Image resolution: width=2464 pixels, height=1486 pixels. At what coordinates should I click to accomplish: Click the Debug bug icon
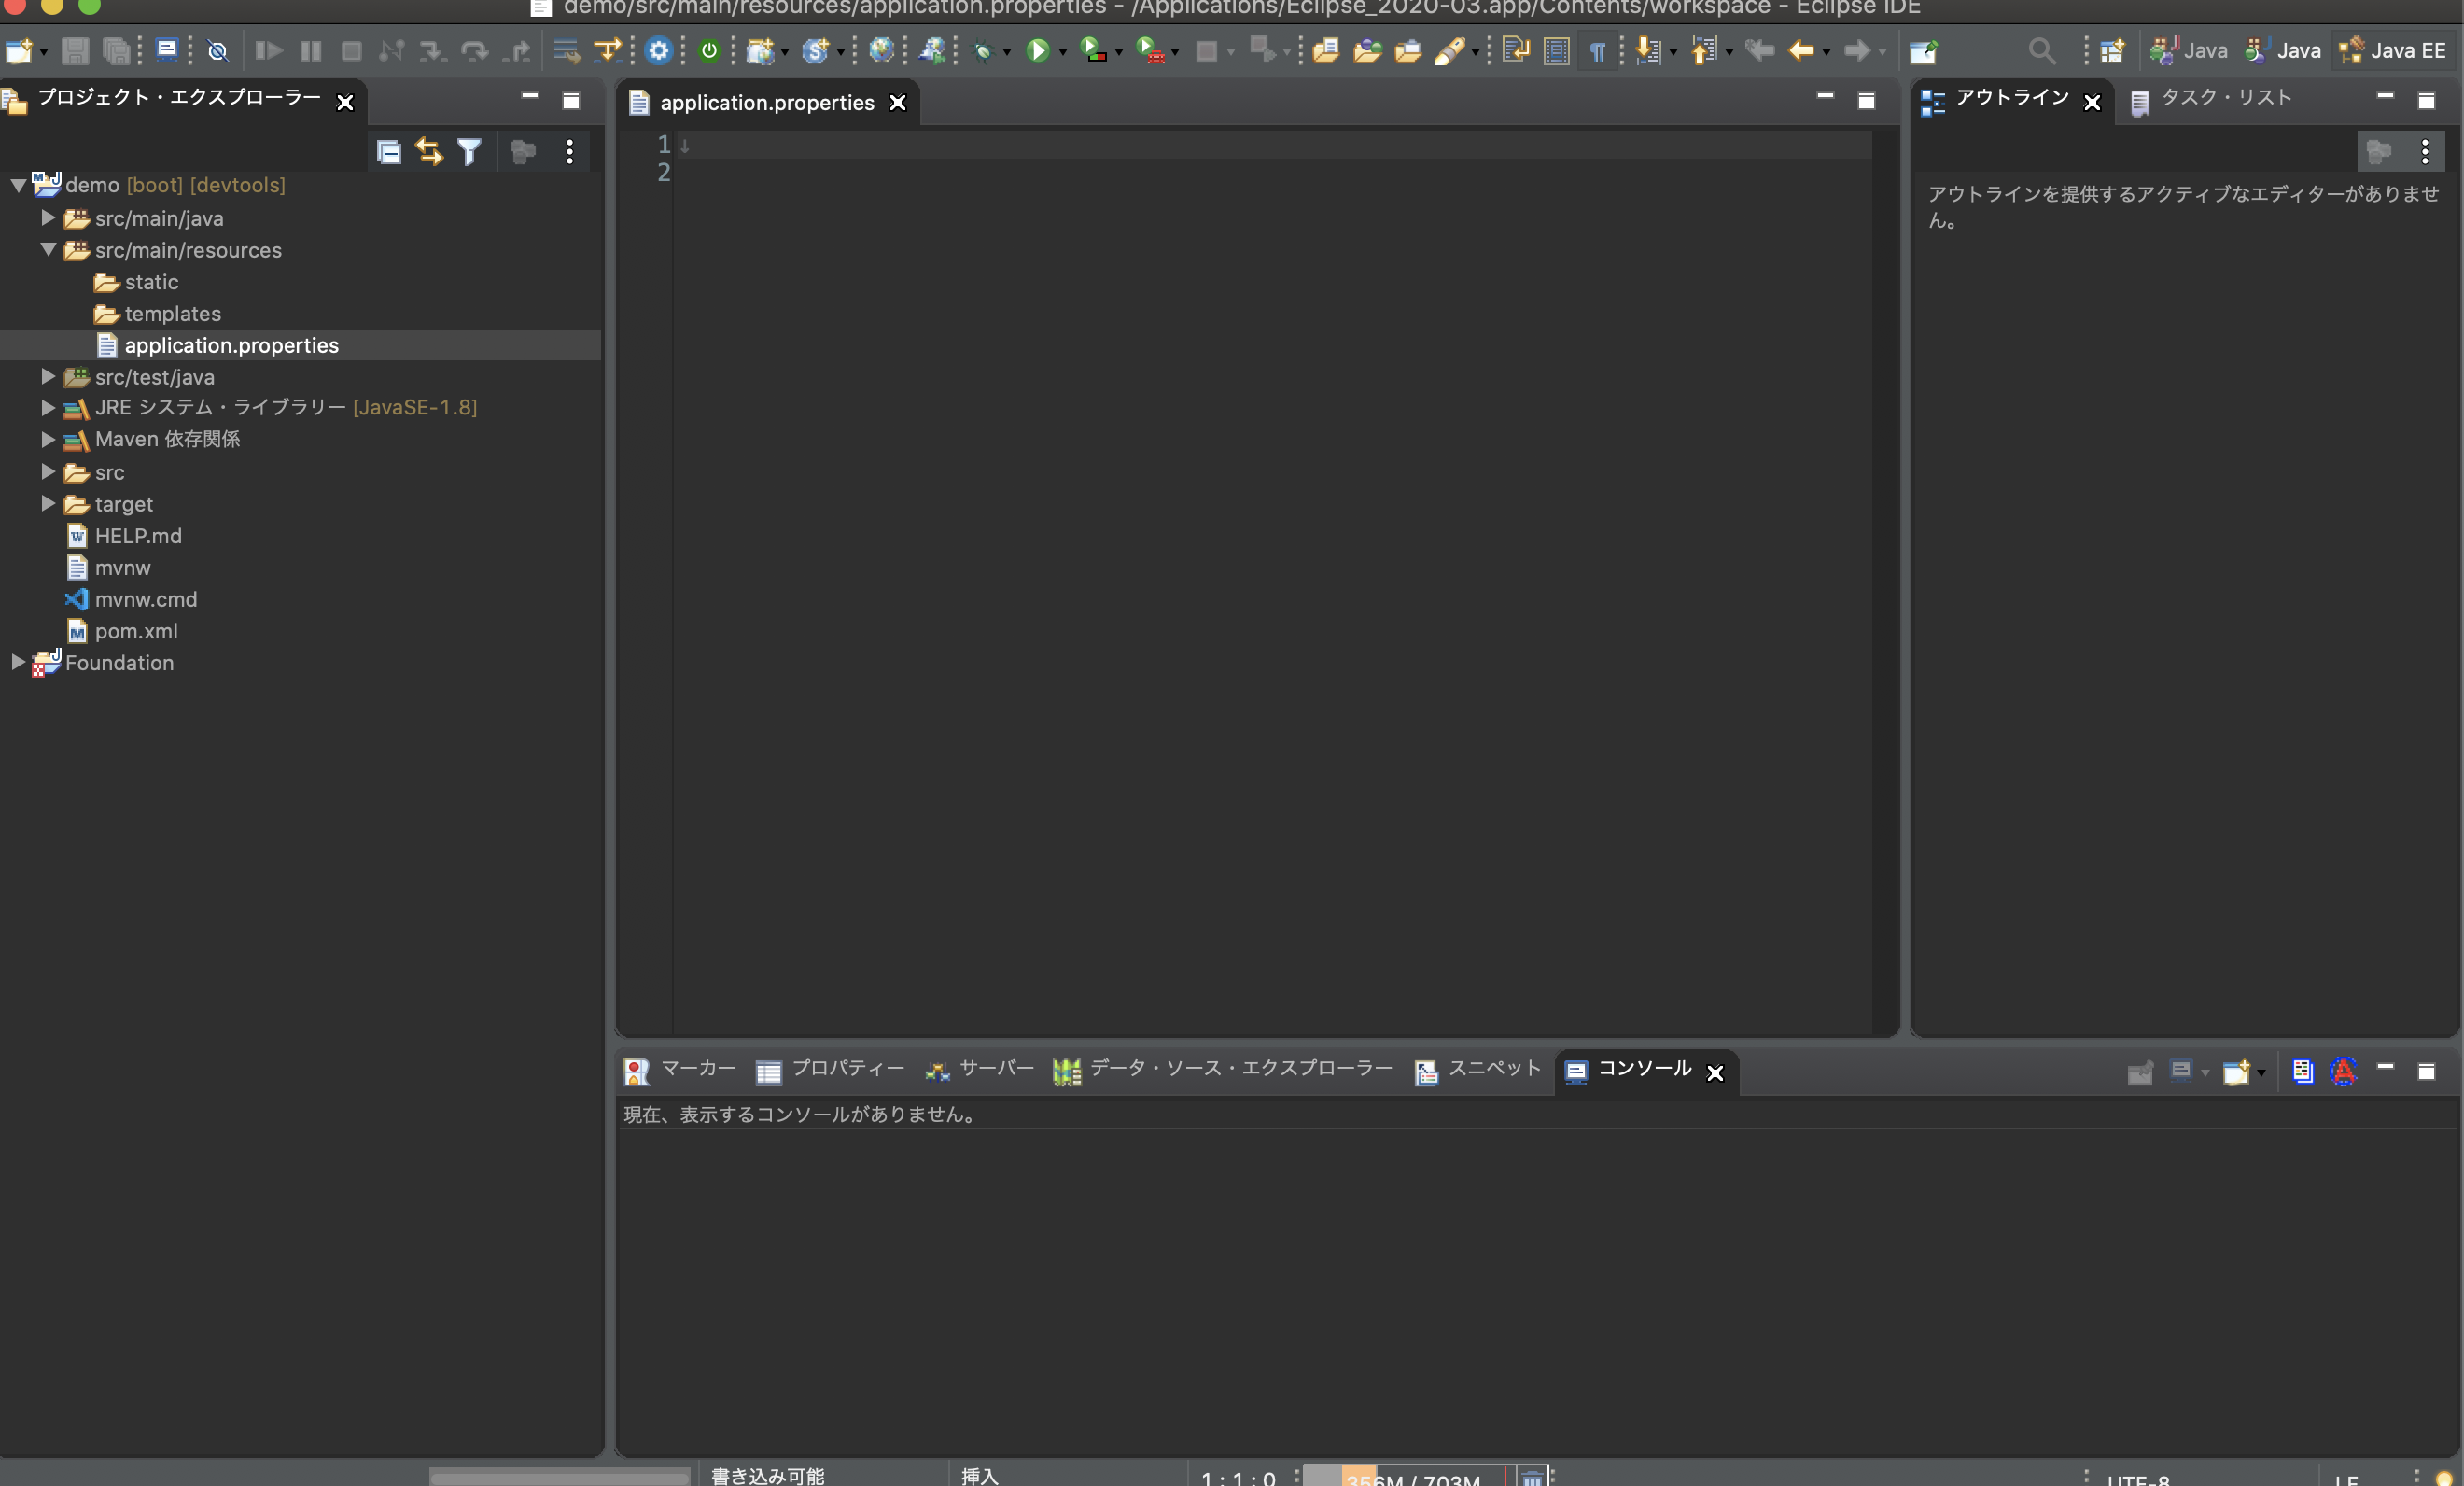[x=983, y=50]
